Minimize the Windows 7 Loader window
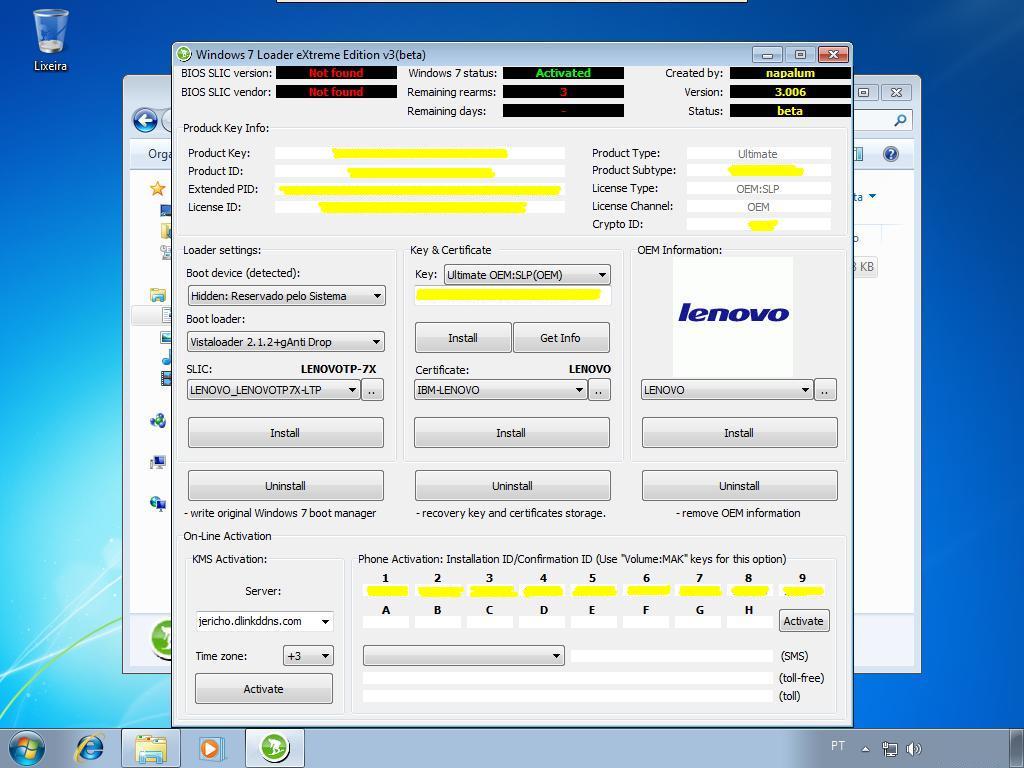 click(767, 55)
